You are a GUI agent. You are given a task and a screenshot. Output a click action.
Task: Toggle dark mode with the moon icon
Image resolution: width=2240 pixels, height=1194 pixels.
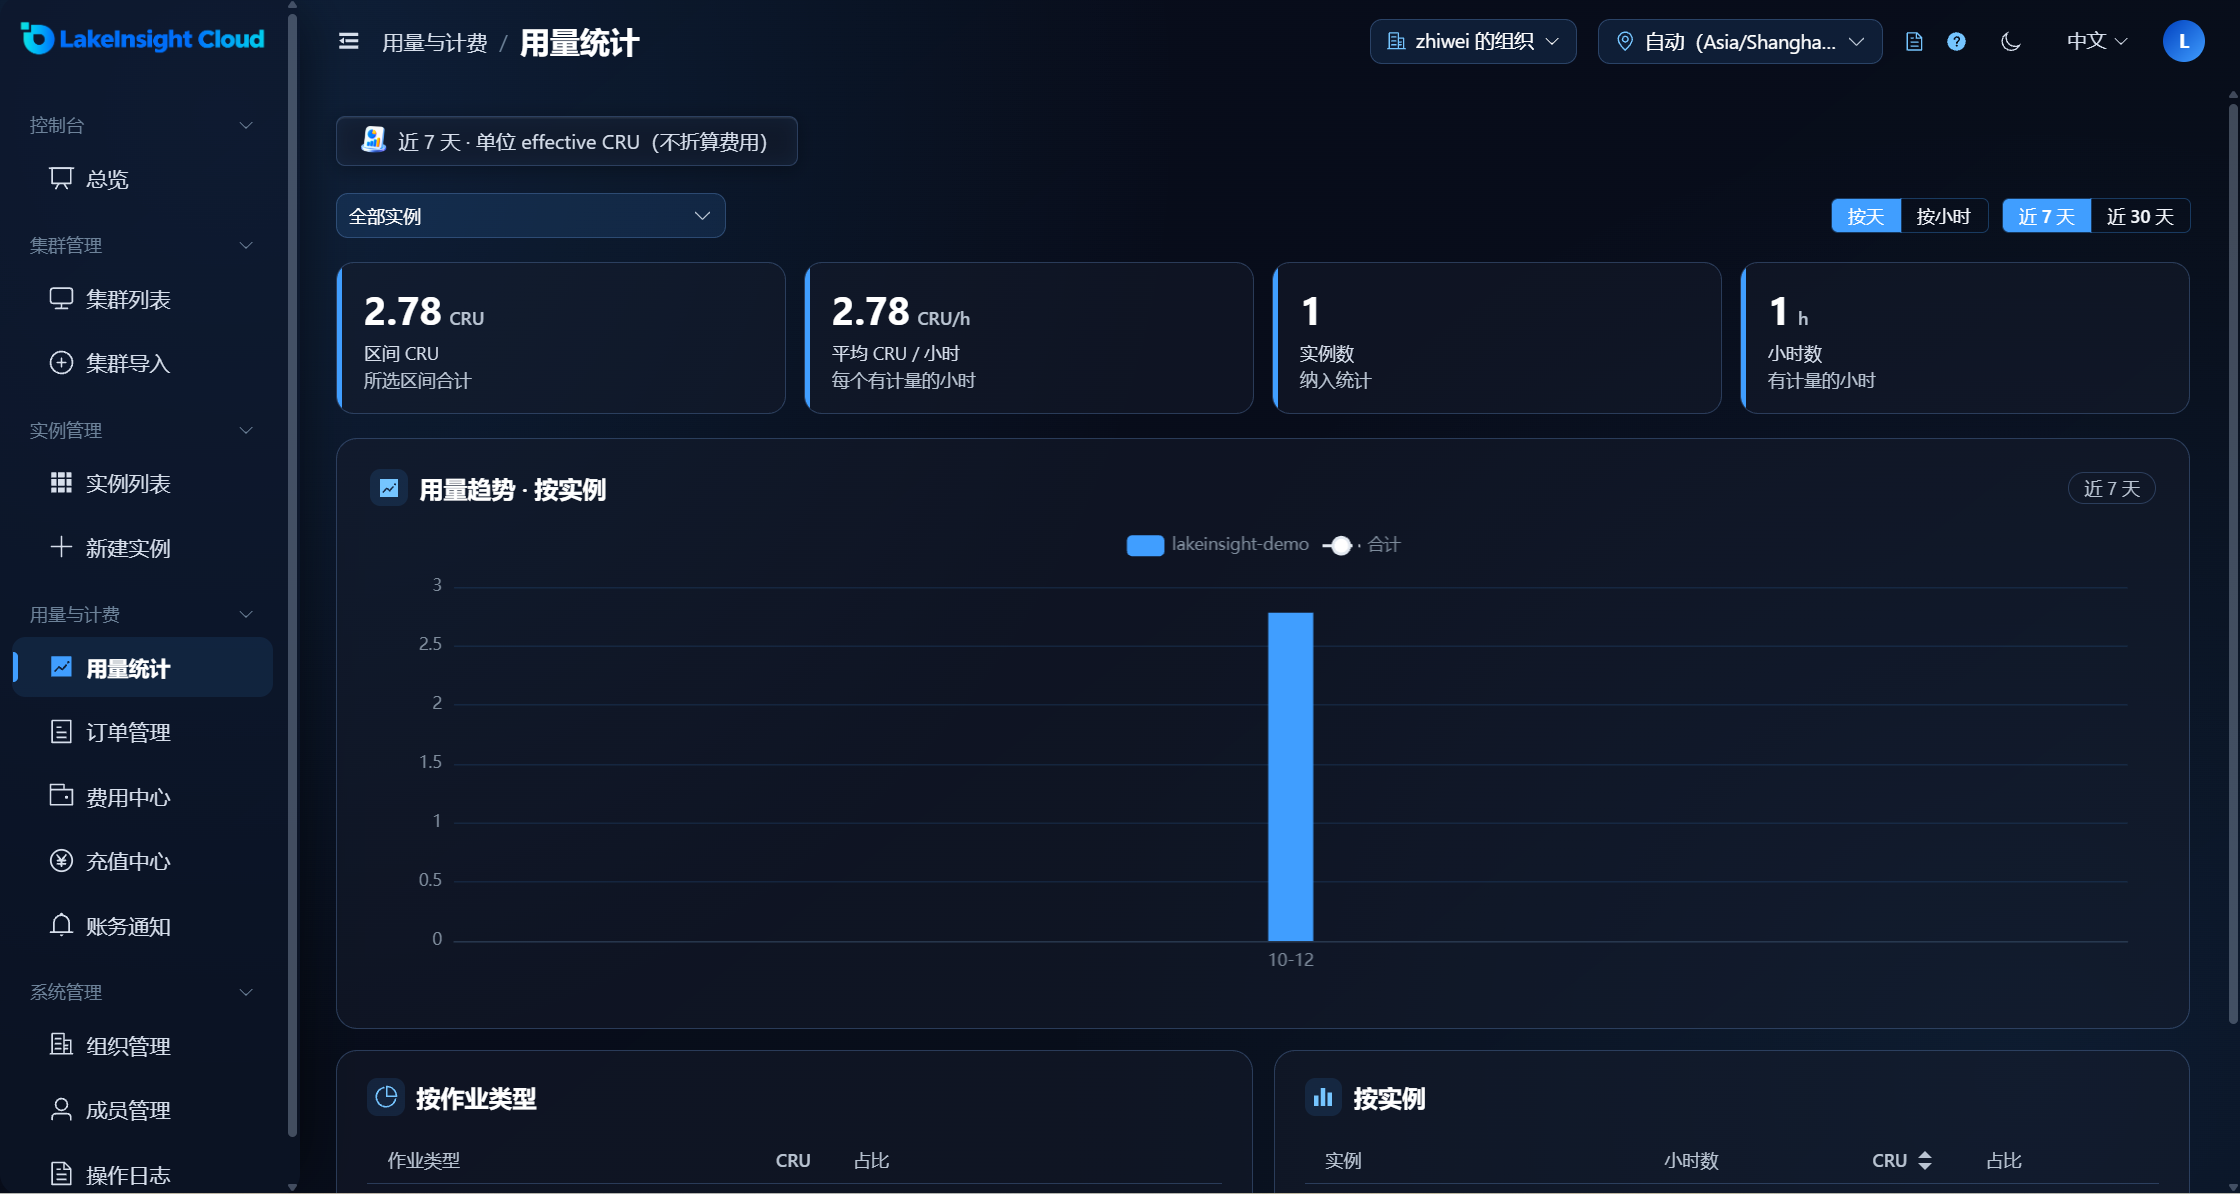pos(2011,41)
